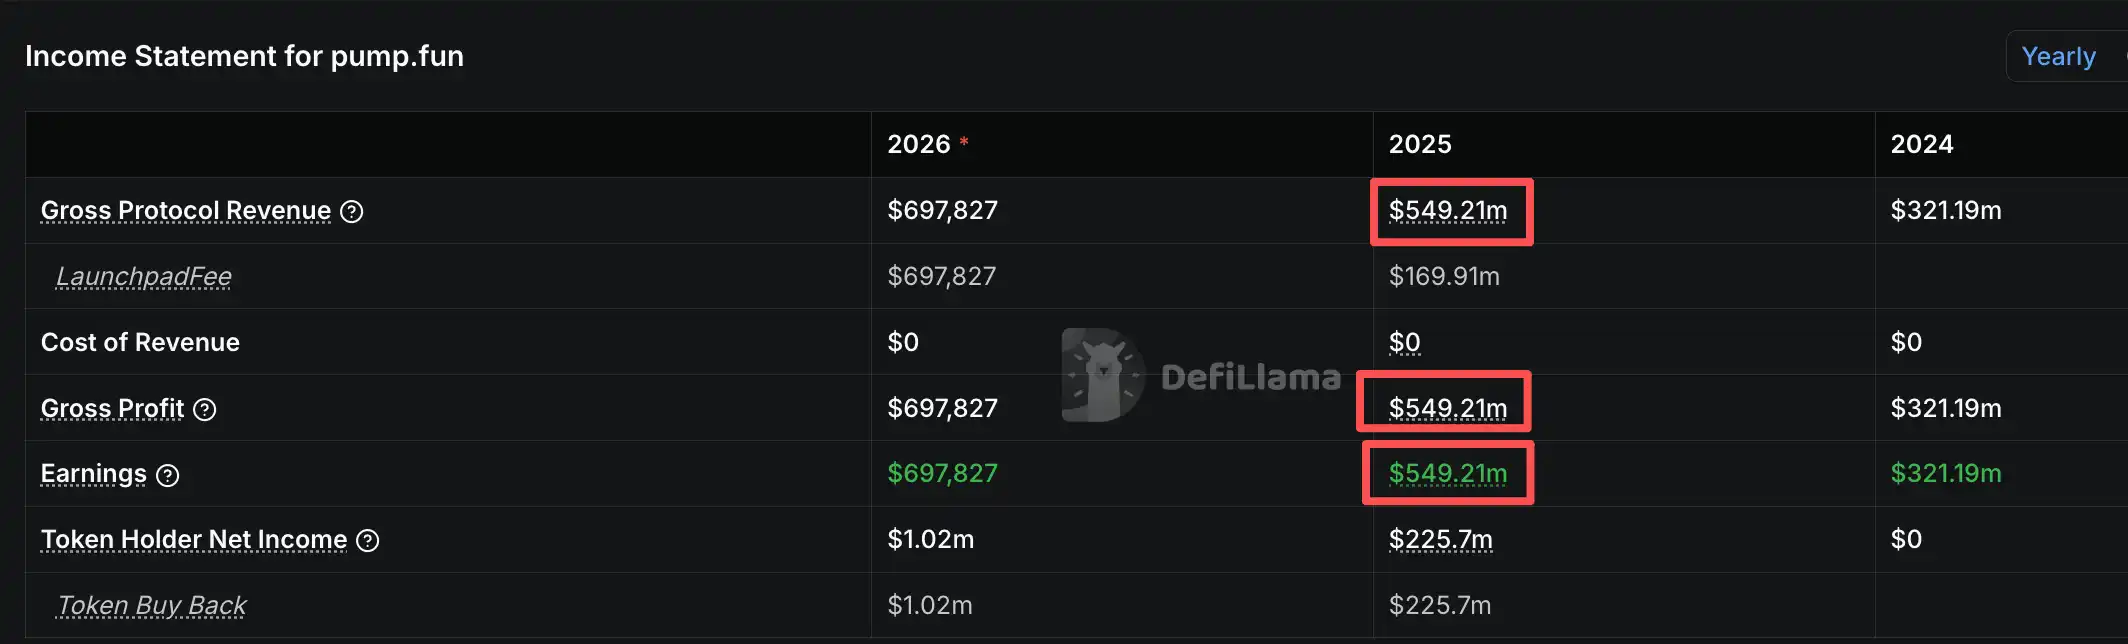Screen dimensions: 2128x644
Task: Open the info icon next to Gross Profit
Action: pyautogui.click(x=205, y=409)
